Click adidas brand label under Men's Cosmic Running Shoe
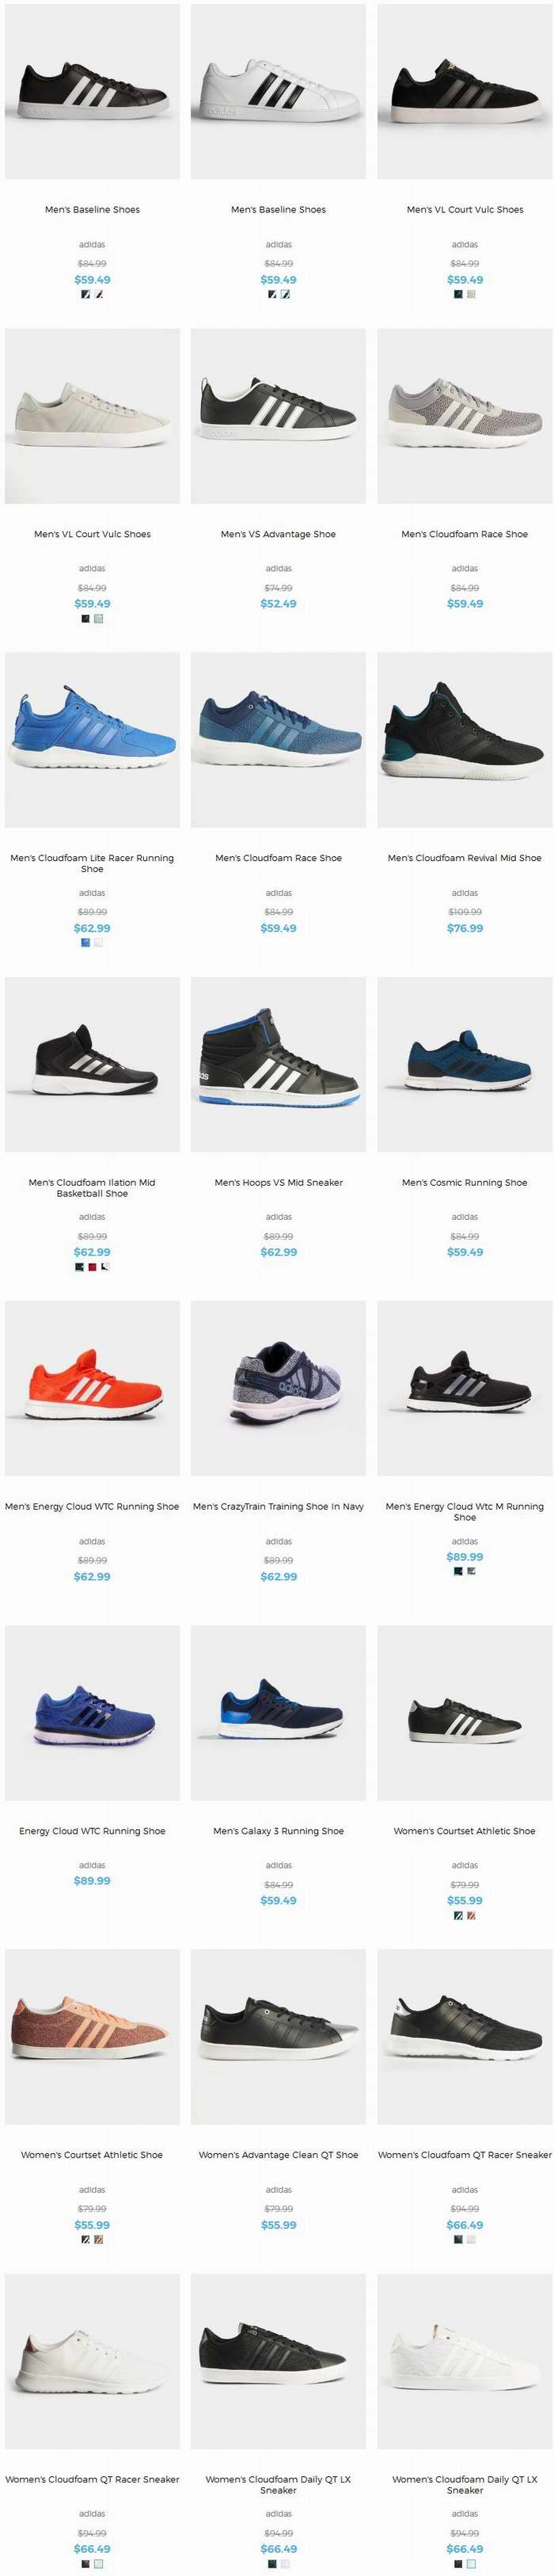554x2576 pixels. point(464,1217)
